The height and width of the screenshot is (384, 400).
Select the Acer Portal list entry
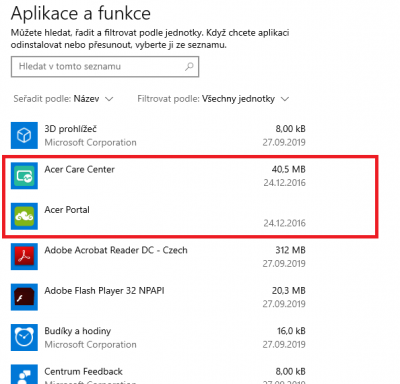pyautogui.click(x=158, y=216)
